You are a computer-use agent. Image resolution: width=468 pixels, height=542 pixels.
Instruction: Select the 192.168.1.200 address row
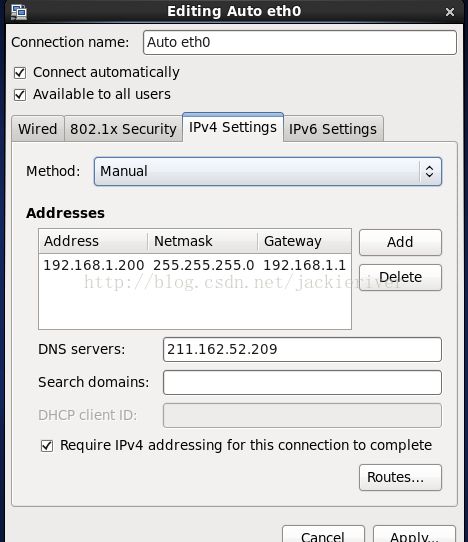tap(195, 265)
